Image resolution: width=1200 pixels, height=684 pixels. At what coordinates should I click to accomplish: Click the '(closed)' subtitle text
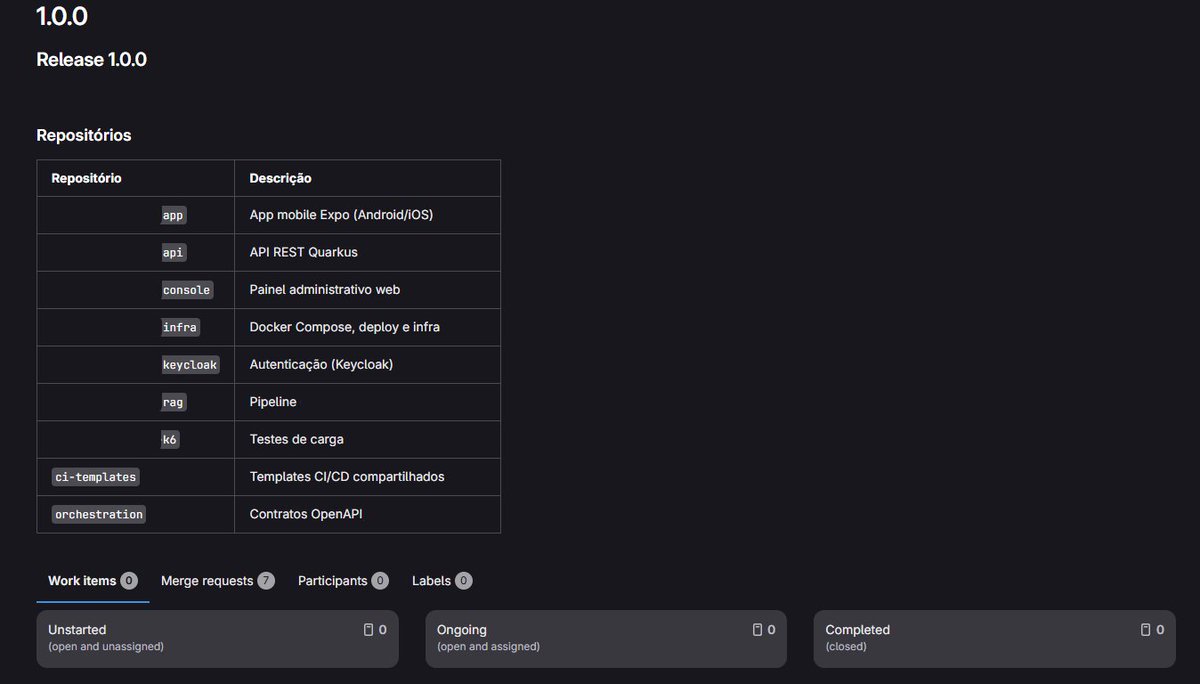pos(846,647)
